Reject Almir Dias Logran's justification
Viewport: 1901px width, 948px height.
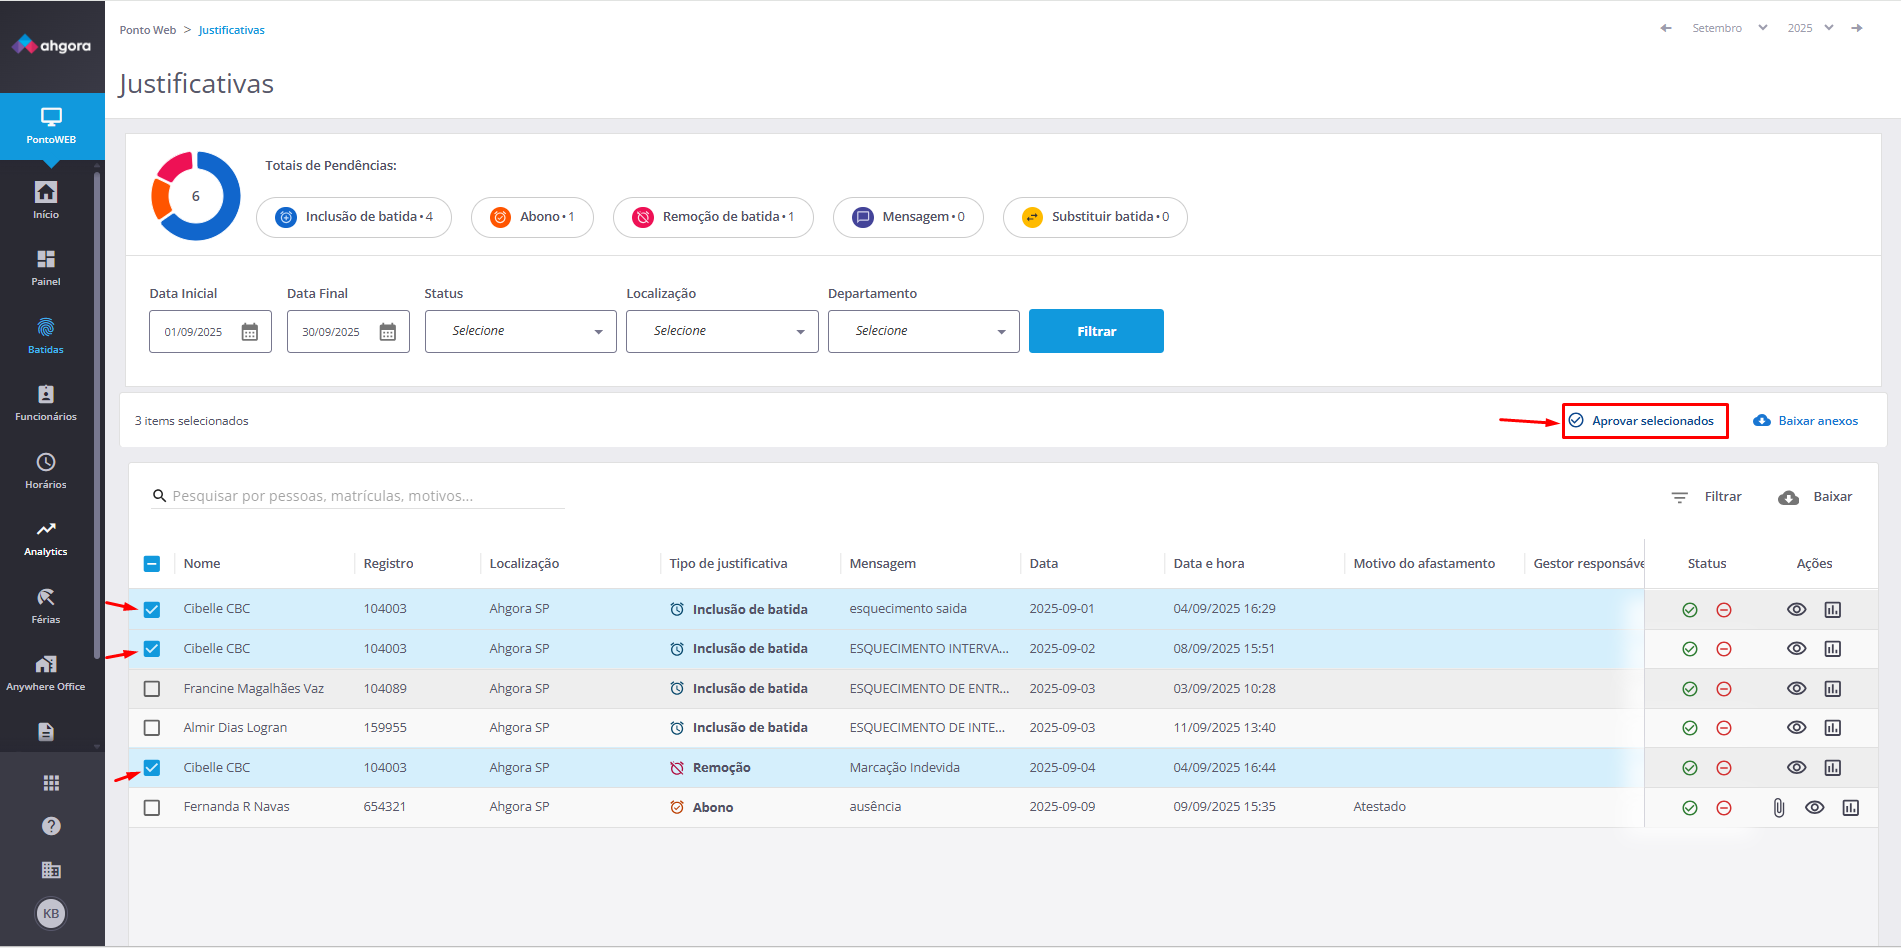[x=1723, y=728]
